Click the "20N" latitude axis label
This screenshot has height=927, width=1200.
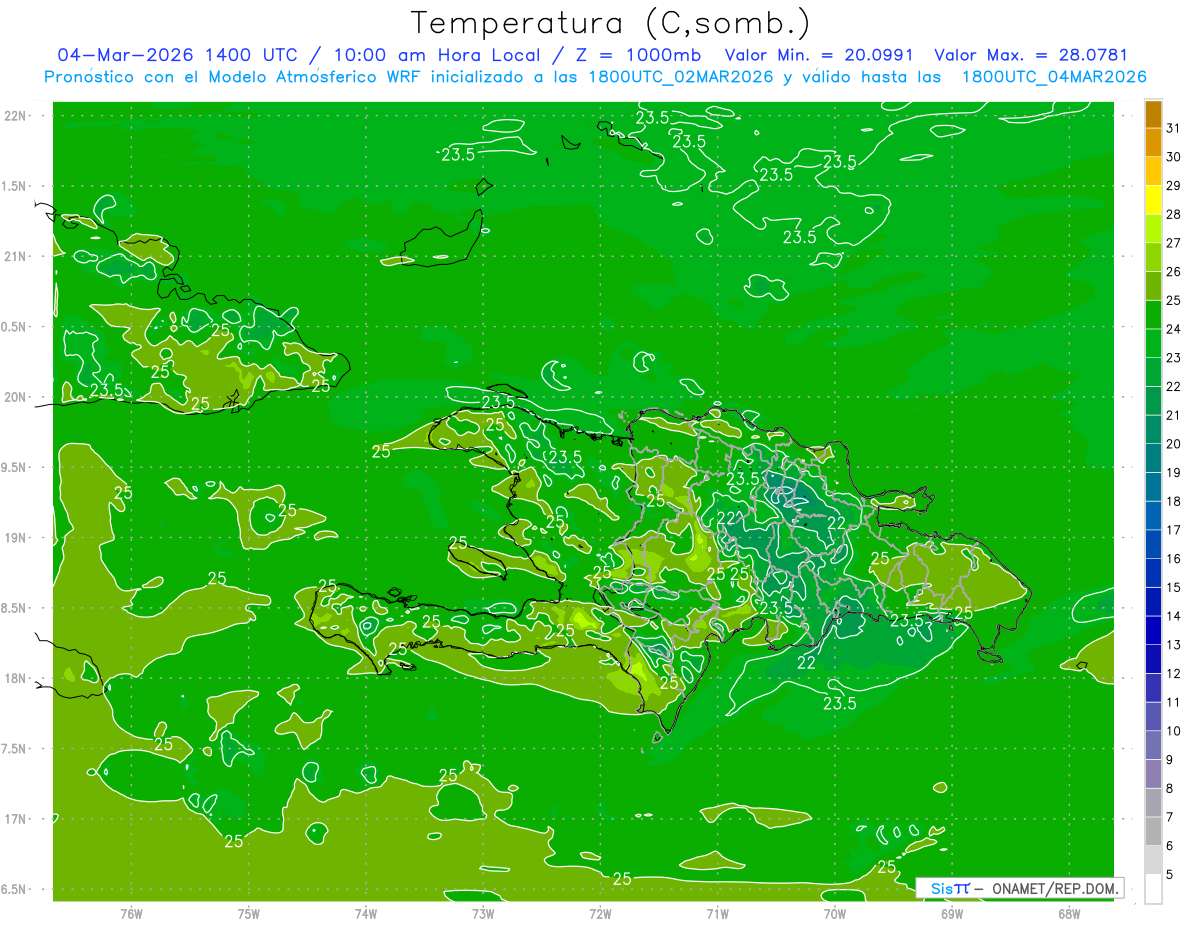(17, 397)
